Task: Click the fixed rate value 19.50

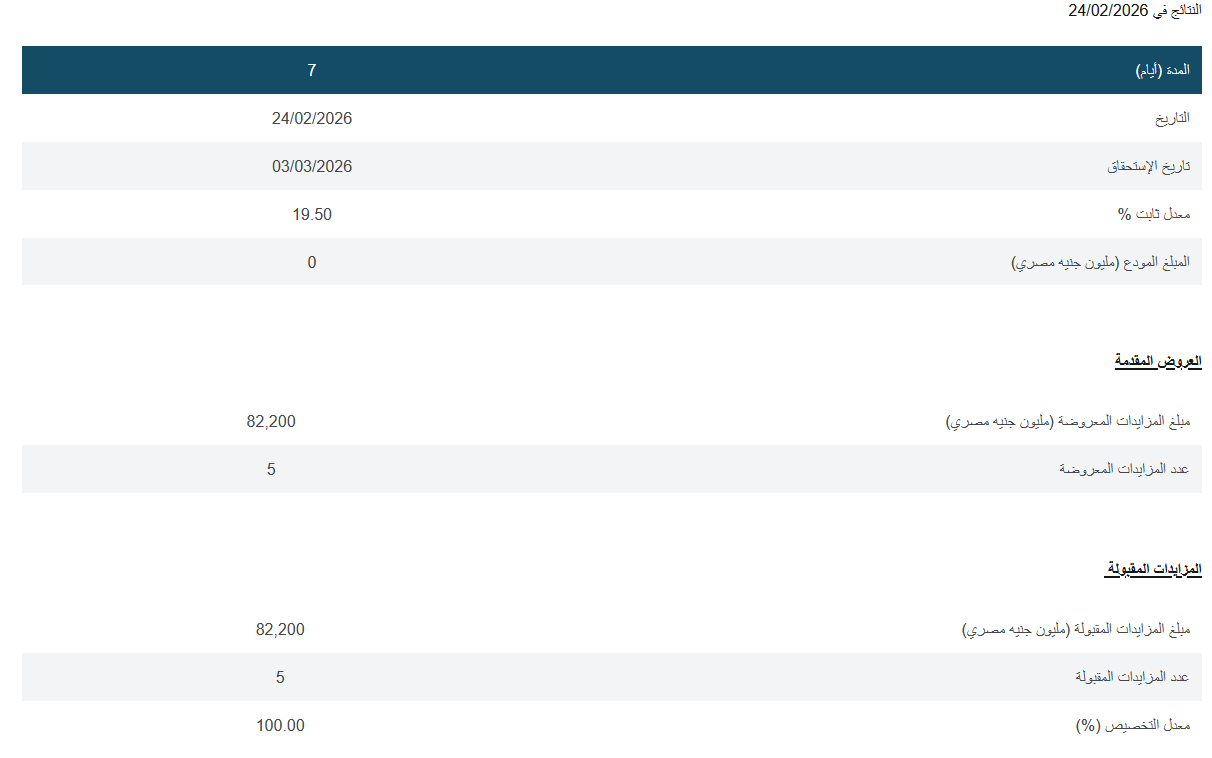Action: point(312,214)
